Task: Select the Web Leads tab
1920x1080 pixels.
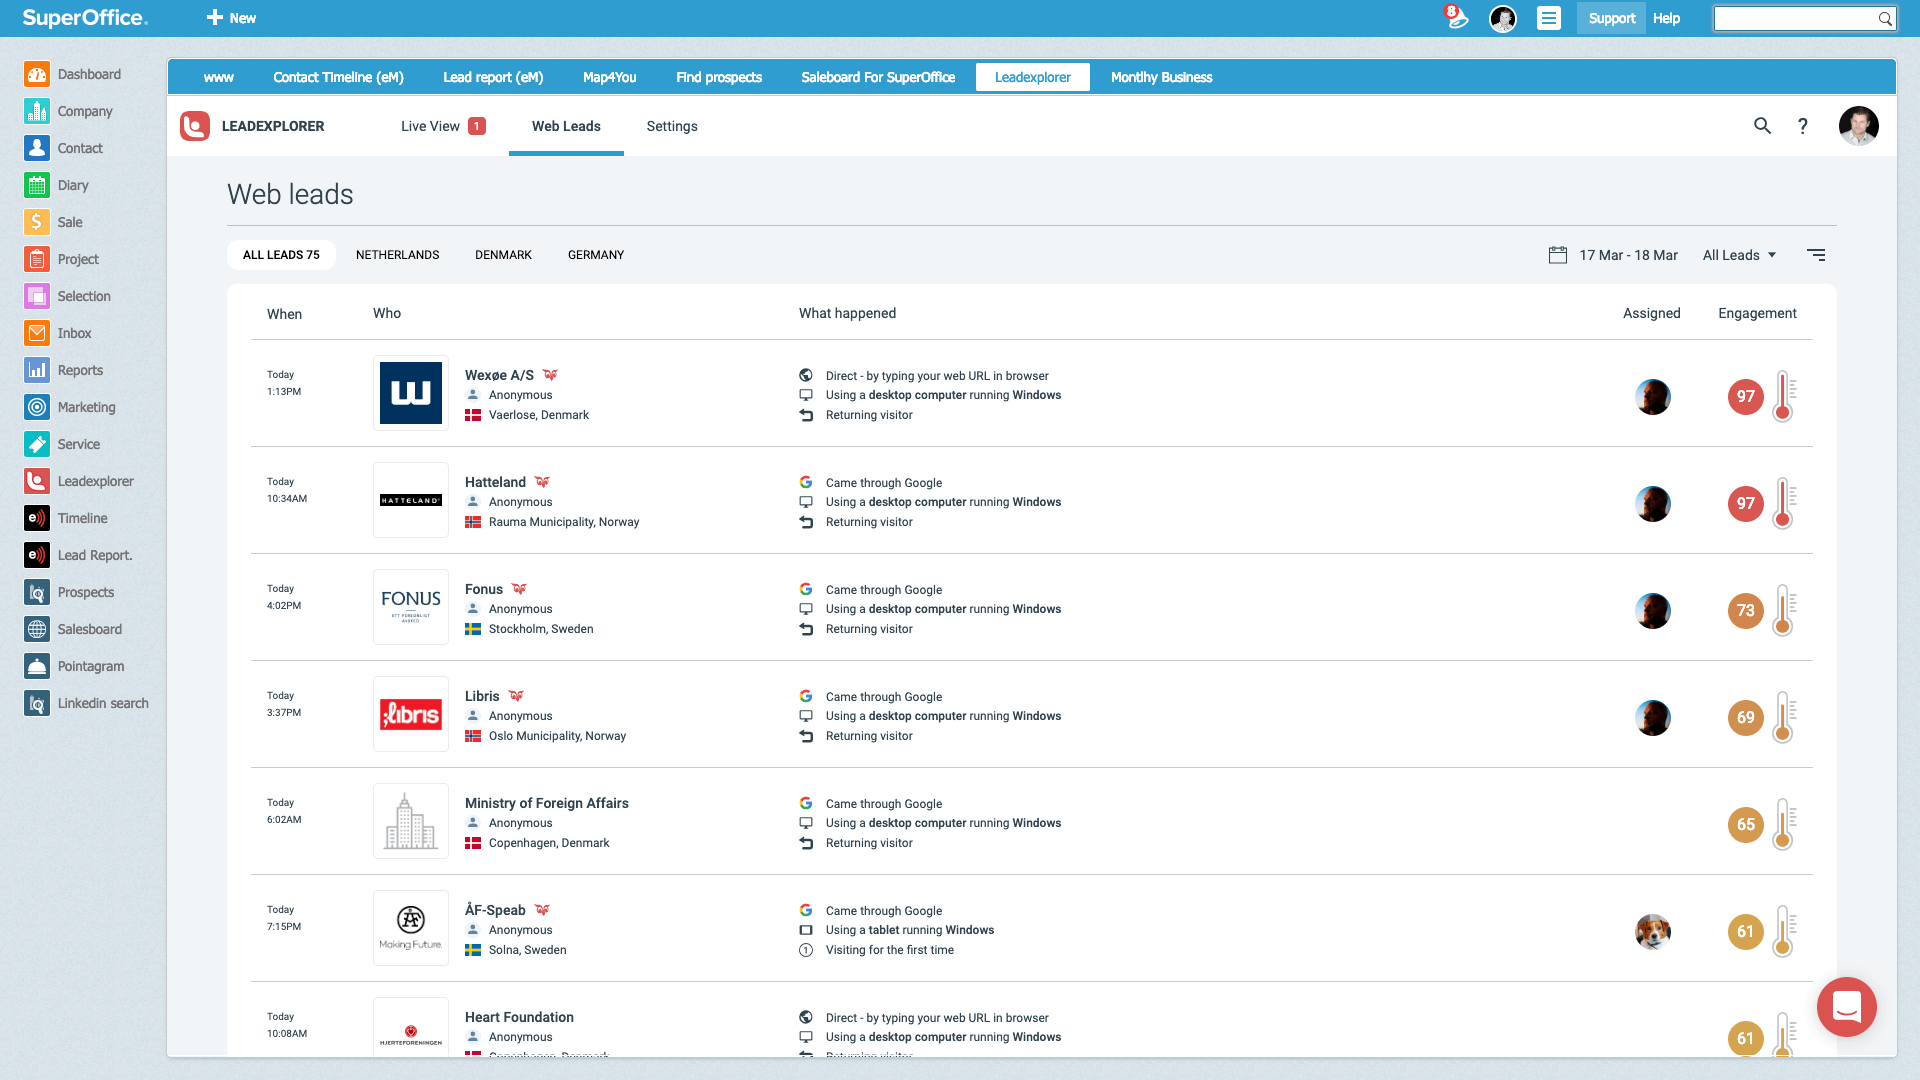Action: 566,126
